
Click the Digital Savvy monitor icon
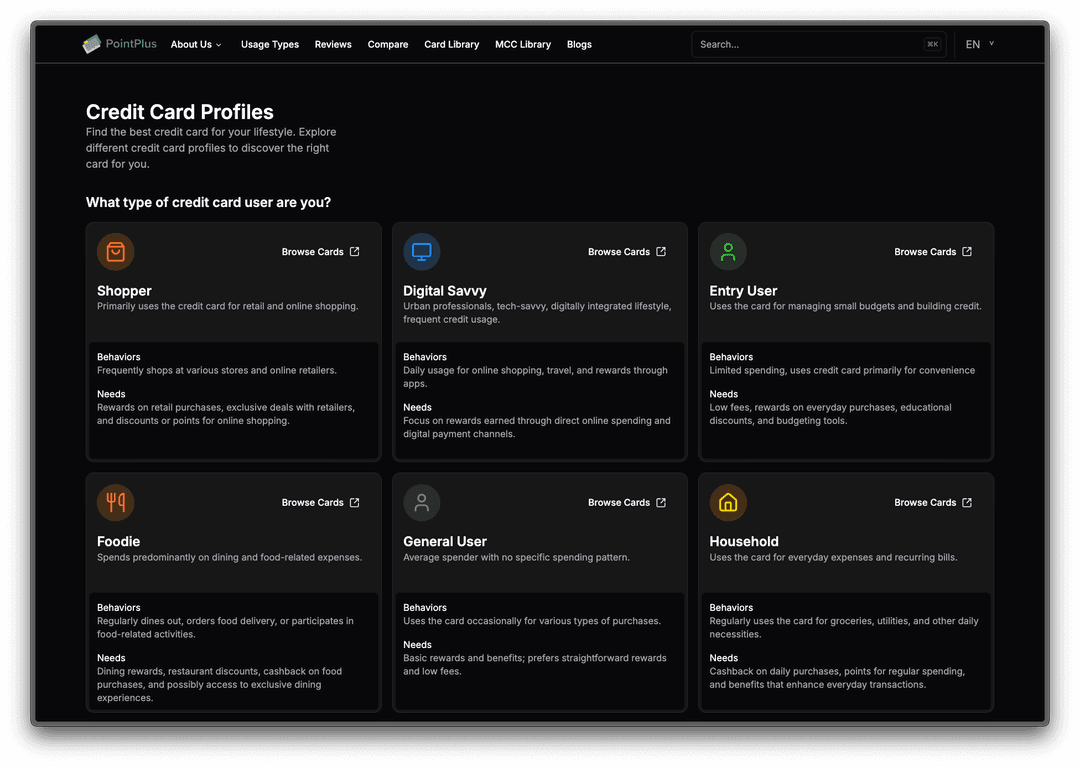[x=421, y=252]
